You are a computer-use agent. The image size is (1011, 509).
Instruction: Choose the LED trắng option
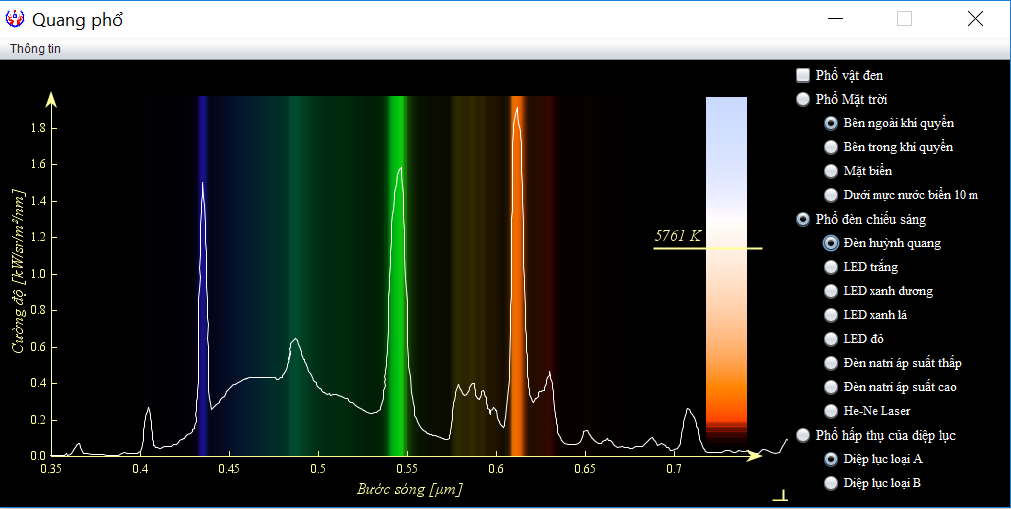coord(831,267)
